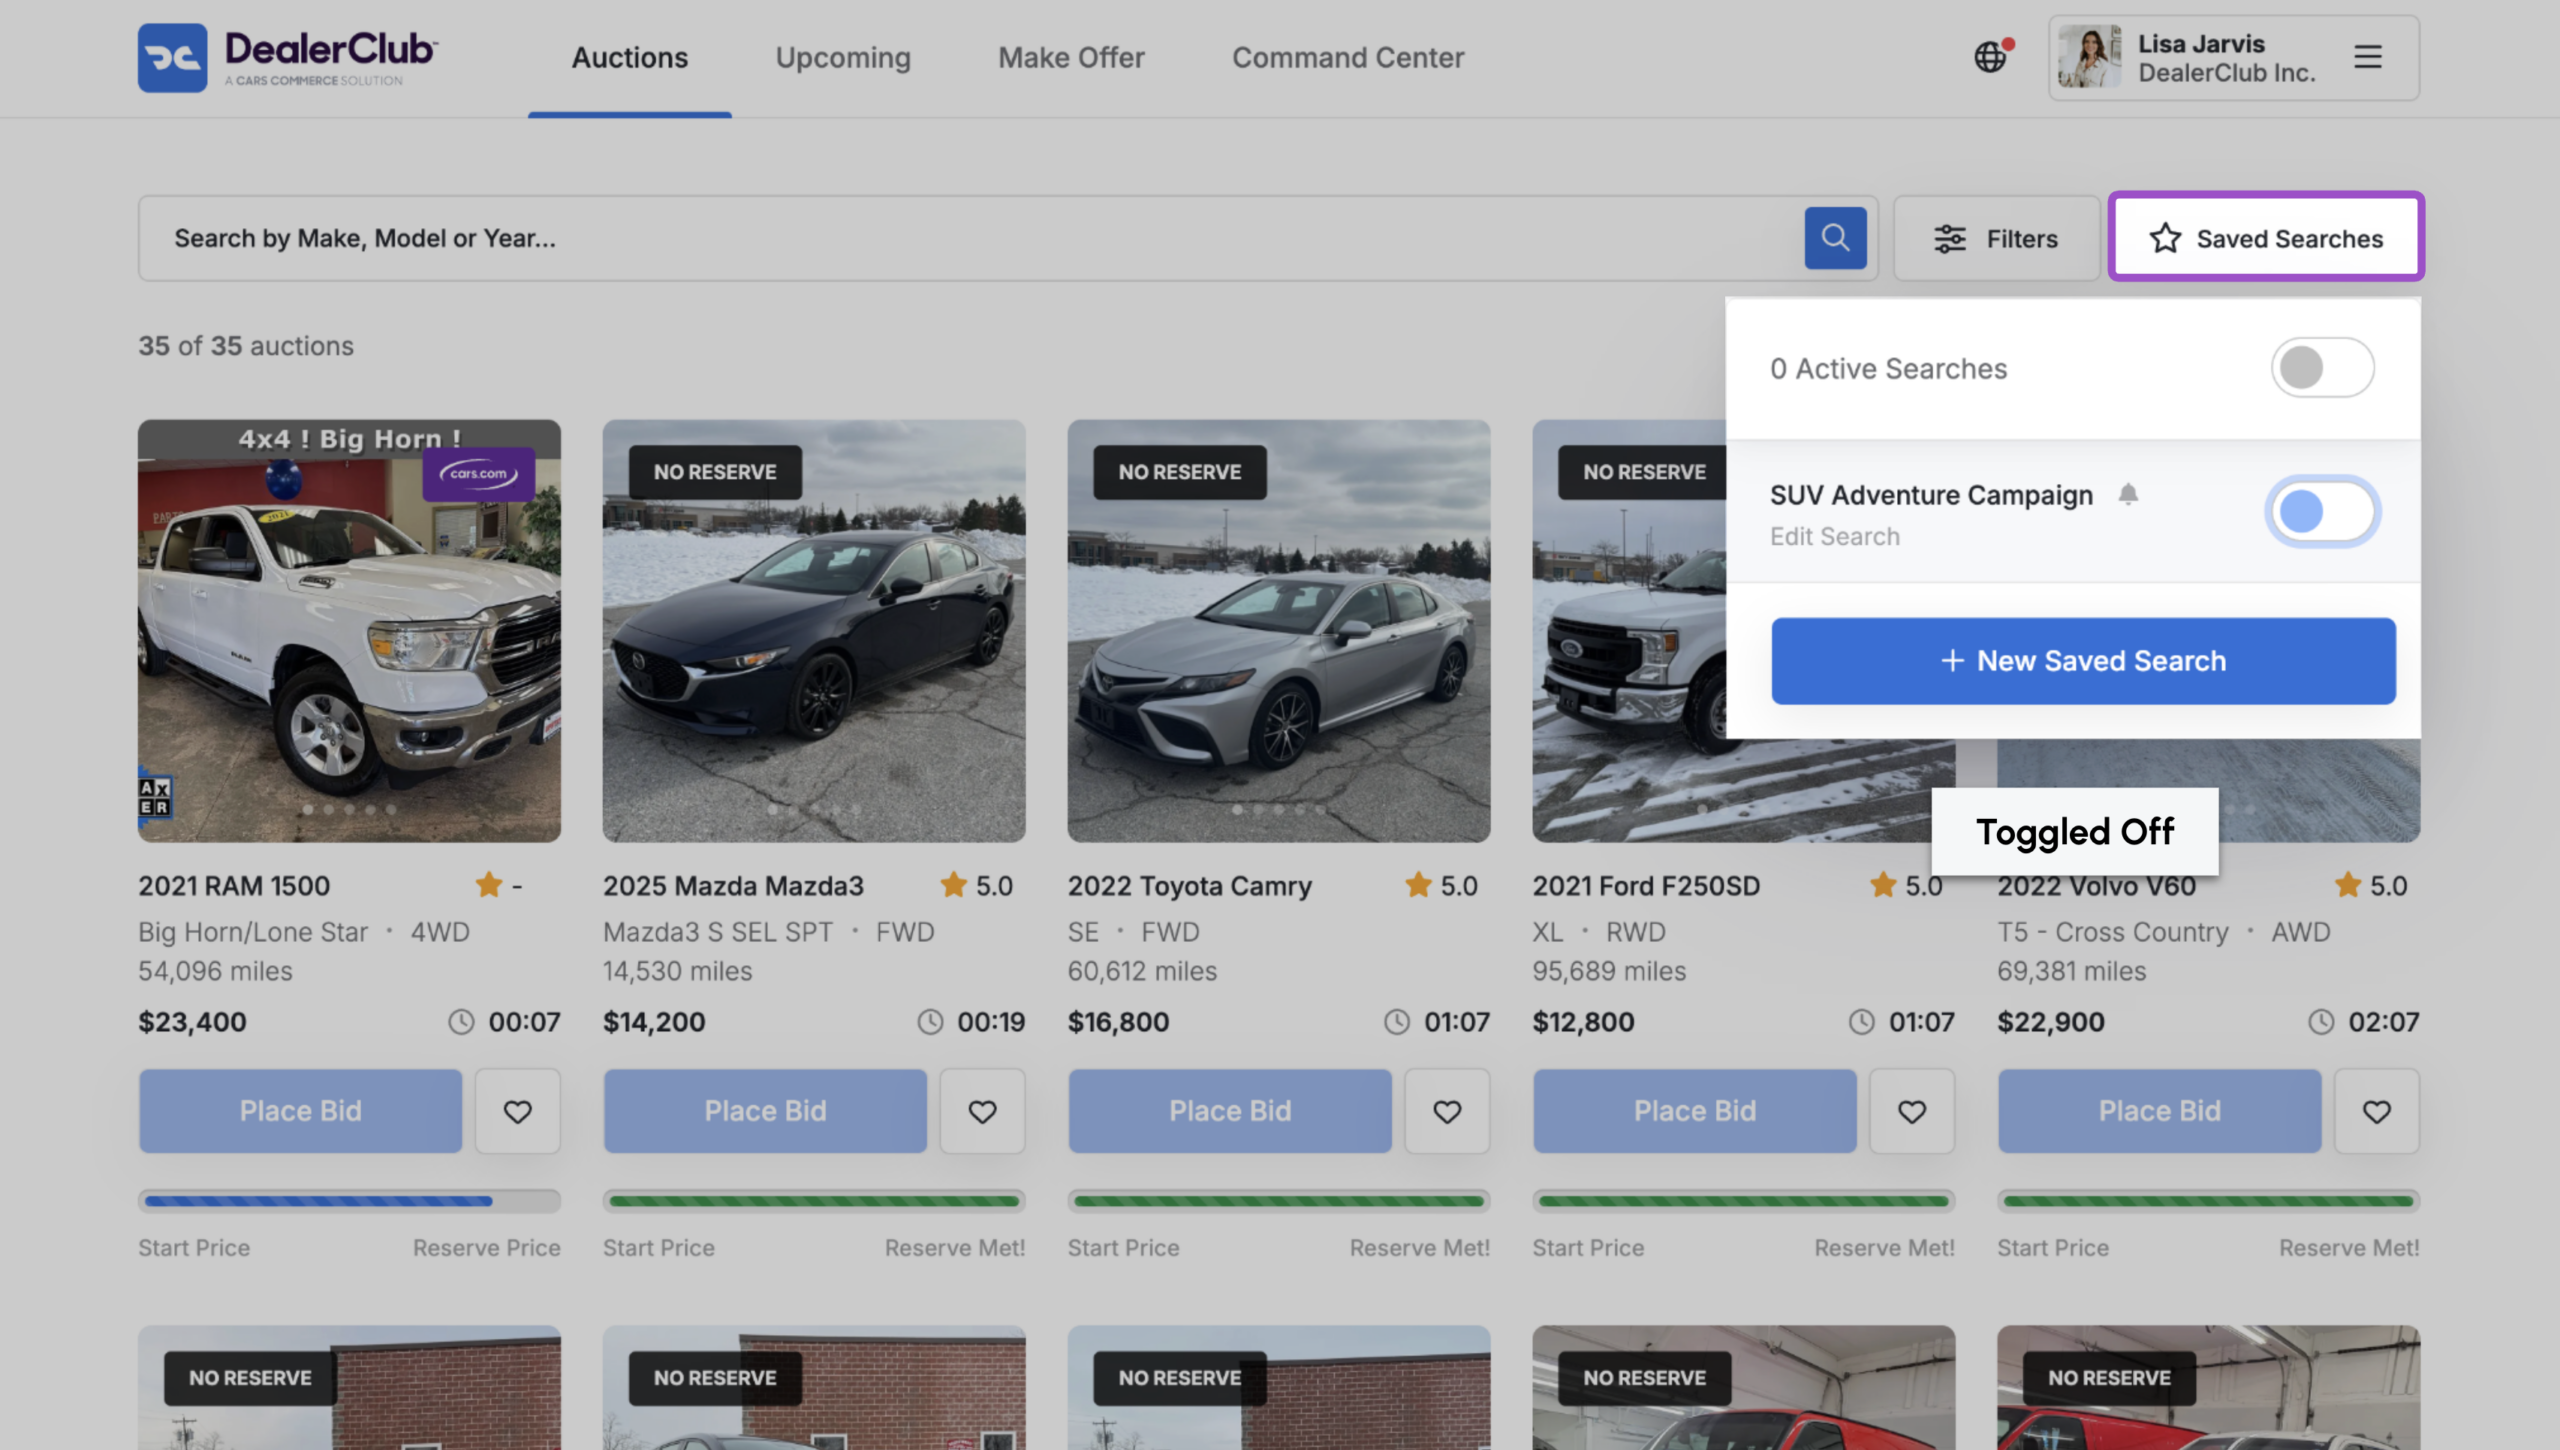Open the Filters panel
The width and height of the screenshot is (2560, 1450).
tap(1996, 238)
